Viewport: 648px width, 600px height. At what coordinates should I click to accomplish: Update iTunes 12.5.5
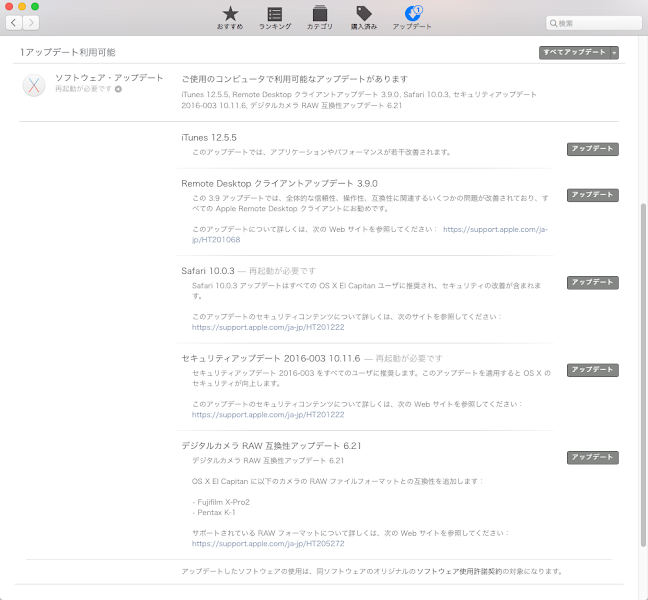tap(593, 149)
